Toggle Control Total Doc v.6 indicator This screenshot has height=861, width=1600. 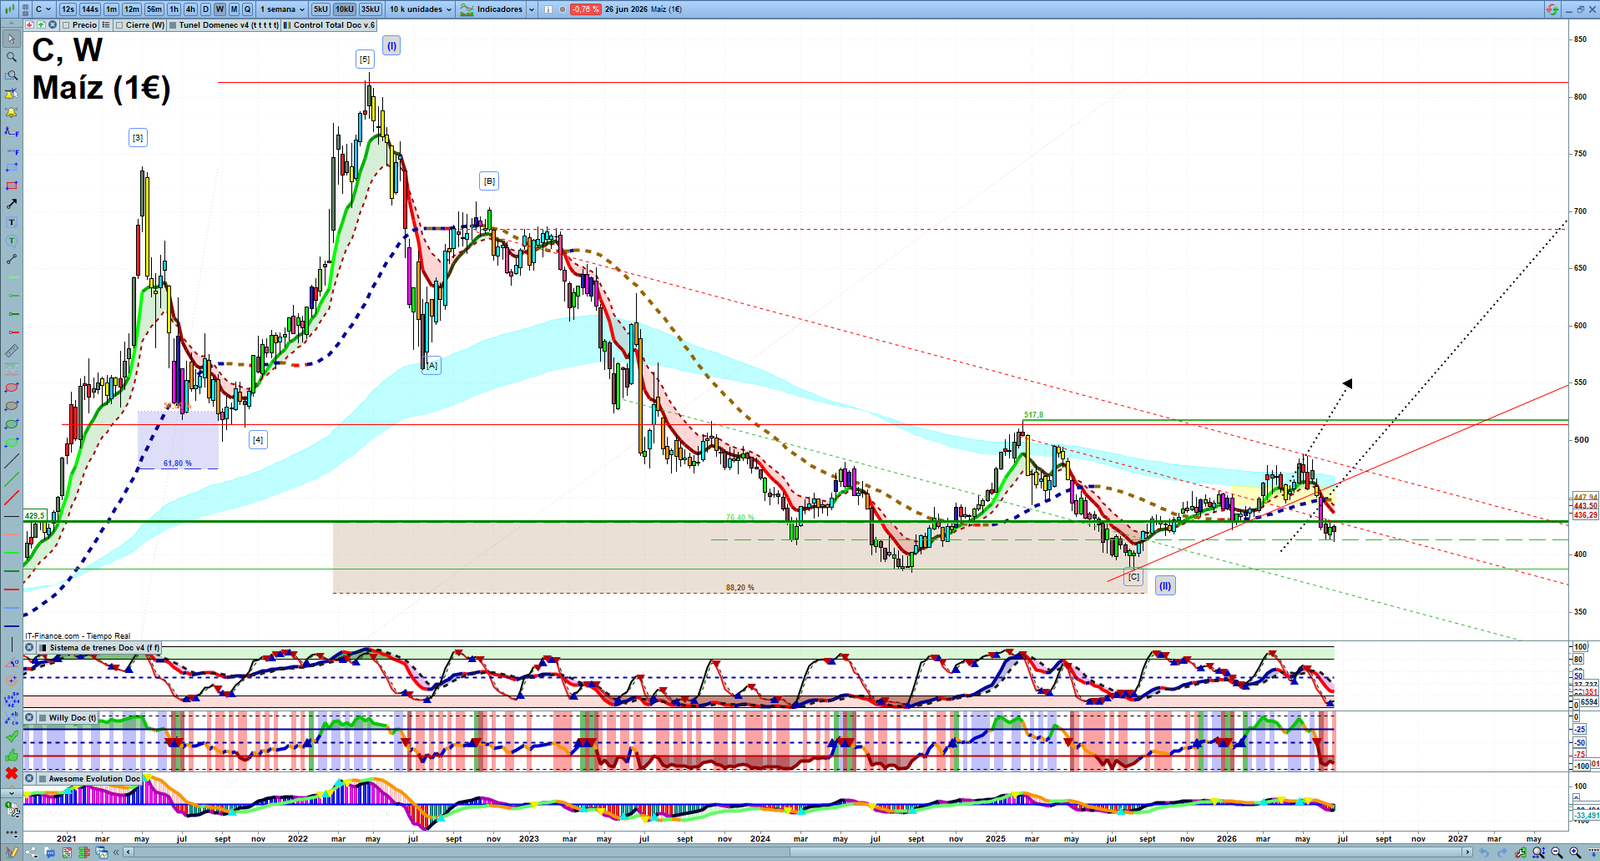pos(286,25)
